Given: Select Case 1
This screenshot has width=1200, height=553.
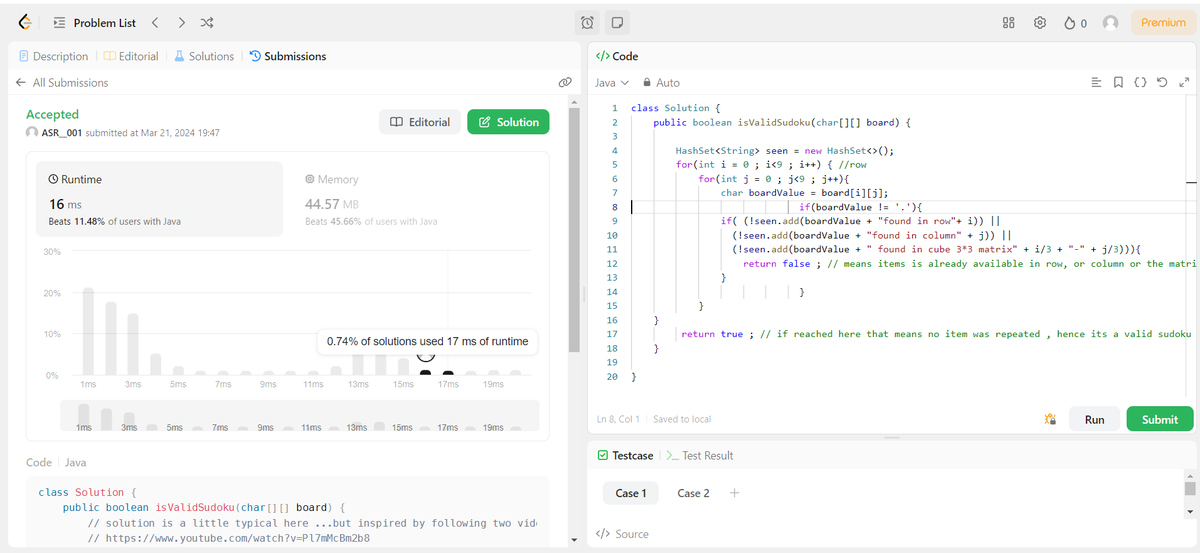Looking at the screenshot, I should [x=631, y=493].
